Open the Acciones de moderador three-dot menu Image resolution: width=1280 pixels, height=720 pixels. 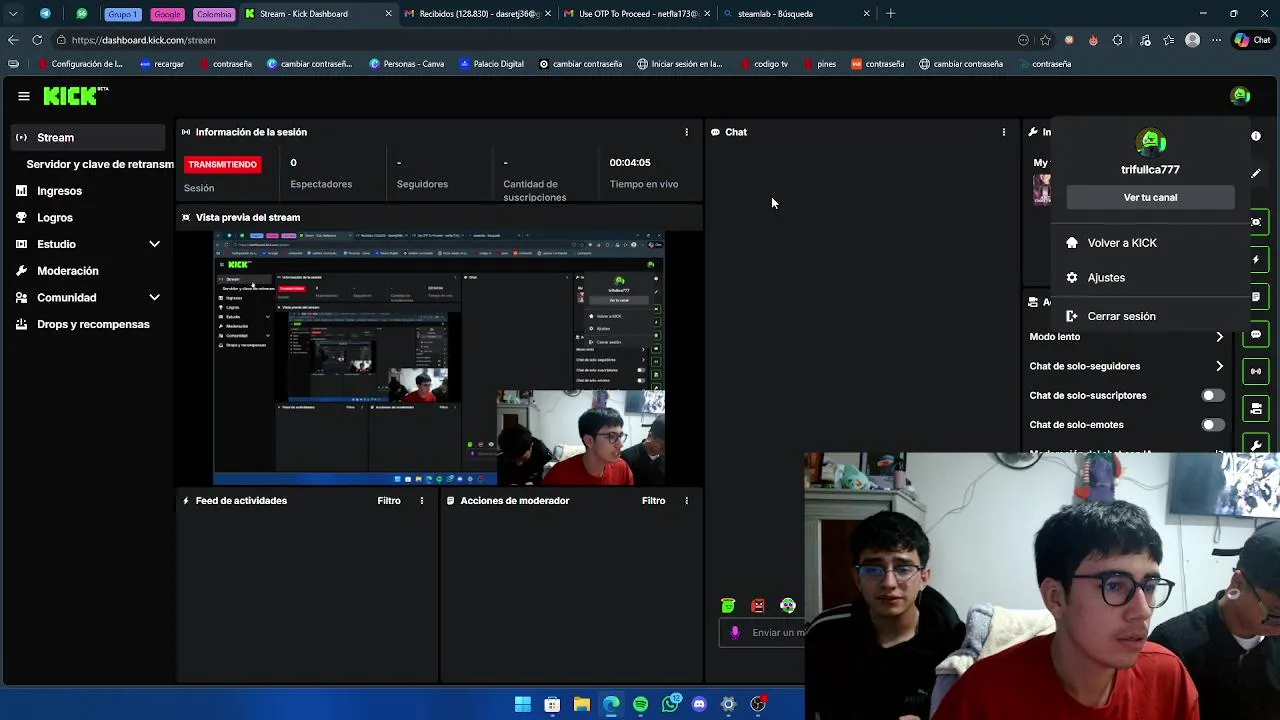click(x=686, y=501)
